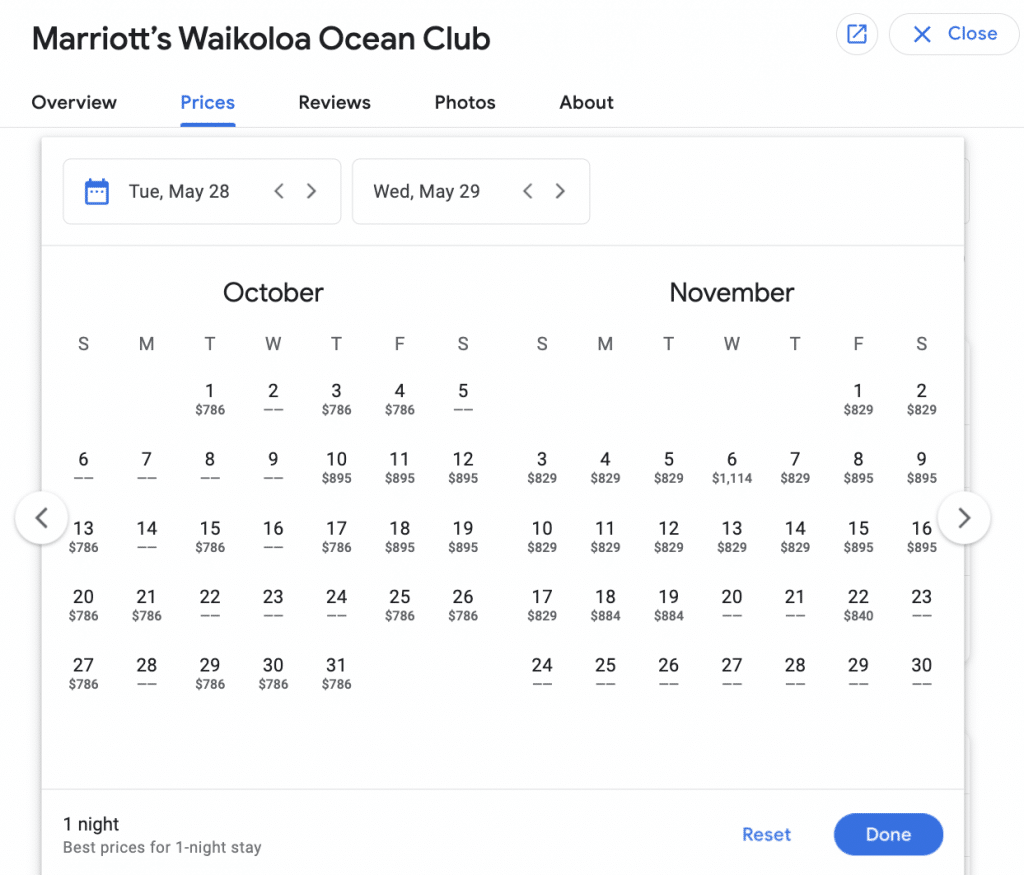The width and height of the screenshot is (1024, 875).
Task: Close the hotel details panel
Action: [954, 34]
